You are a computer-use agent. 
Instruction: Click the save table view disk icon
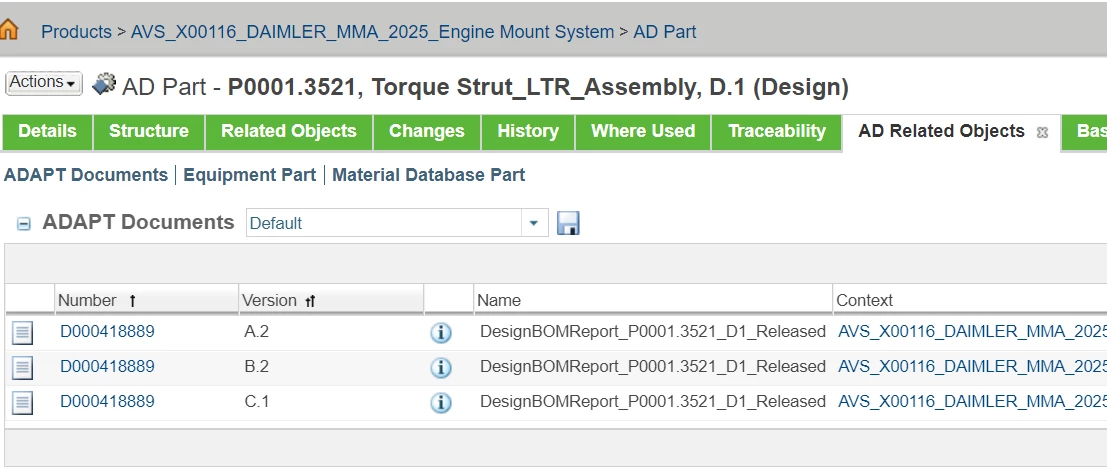(568, 223)
